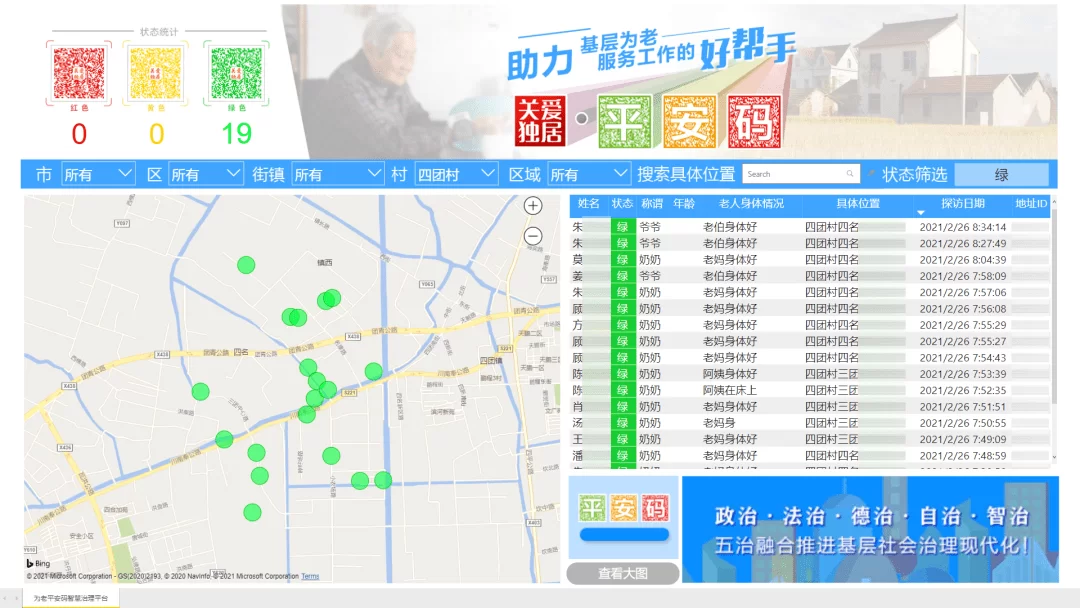Select the red status QR code icon
Viewport: 1080px width, 608px height.
pyautogui.click(x=79, y=74)
